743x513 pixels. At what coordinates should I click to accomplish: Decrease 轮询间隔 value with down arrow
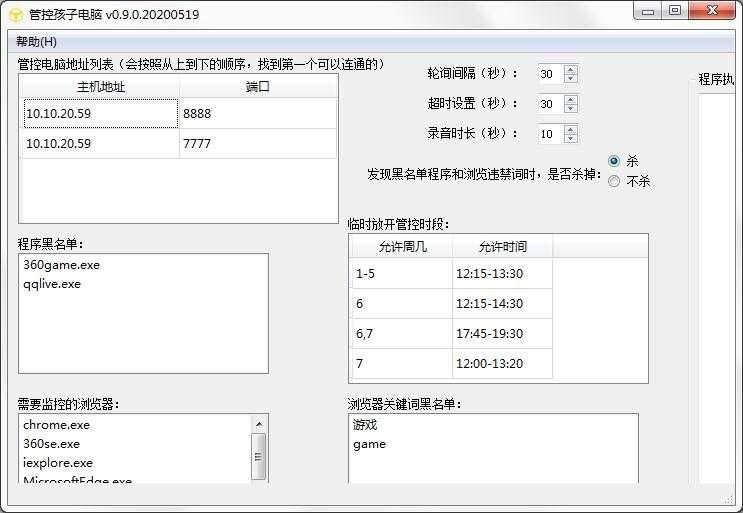(x=571, y=78)
